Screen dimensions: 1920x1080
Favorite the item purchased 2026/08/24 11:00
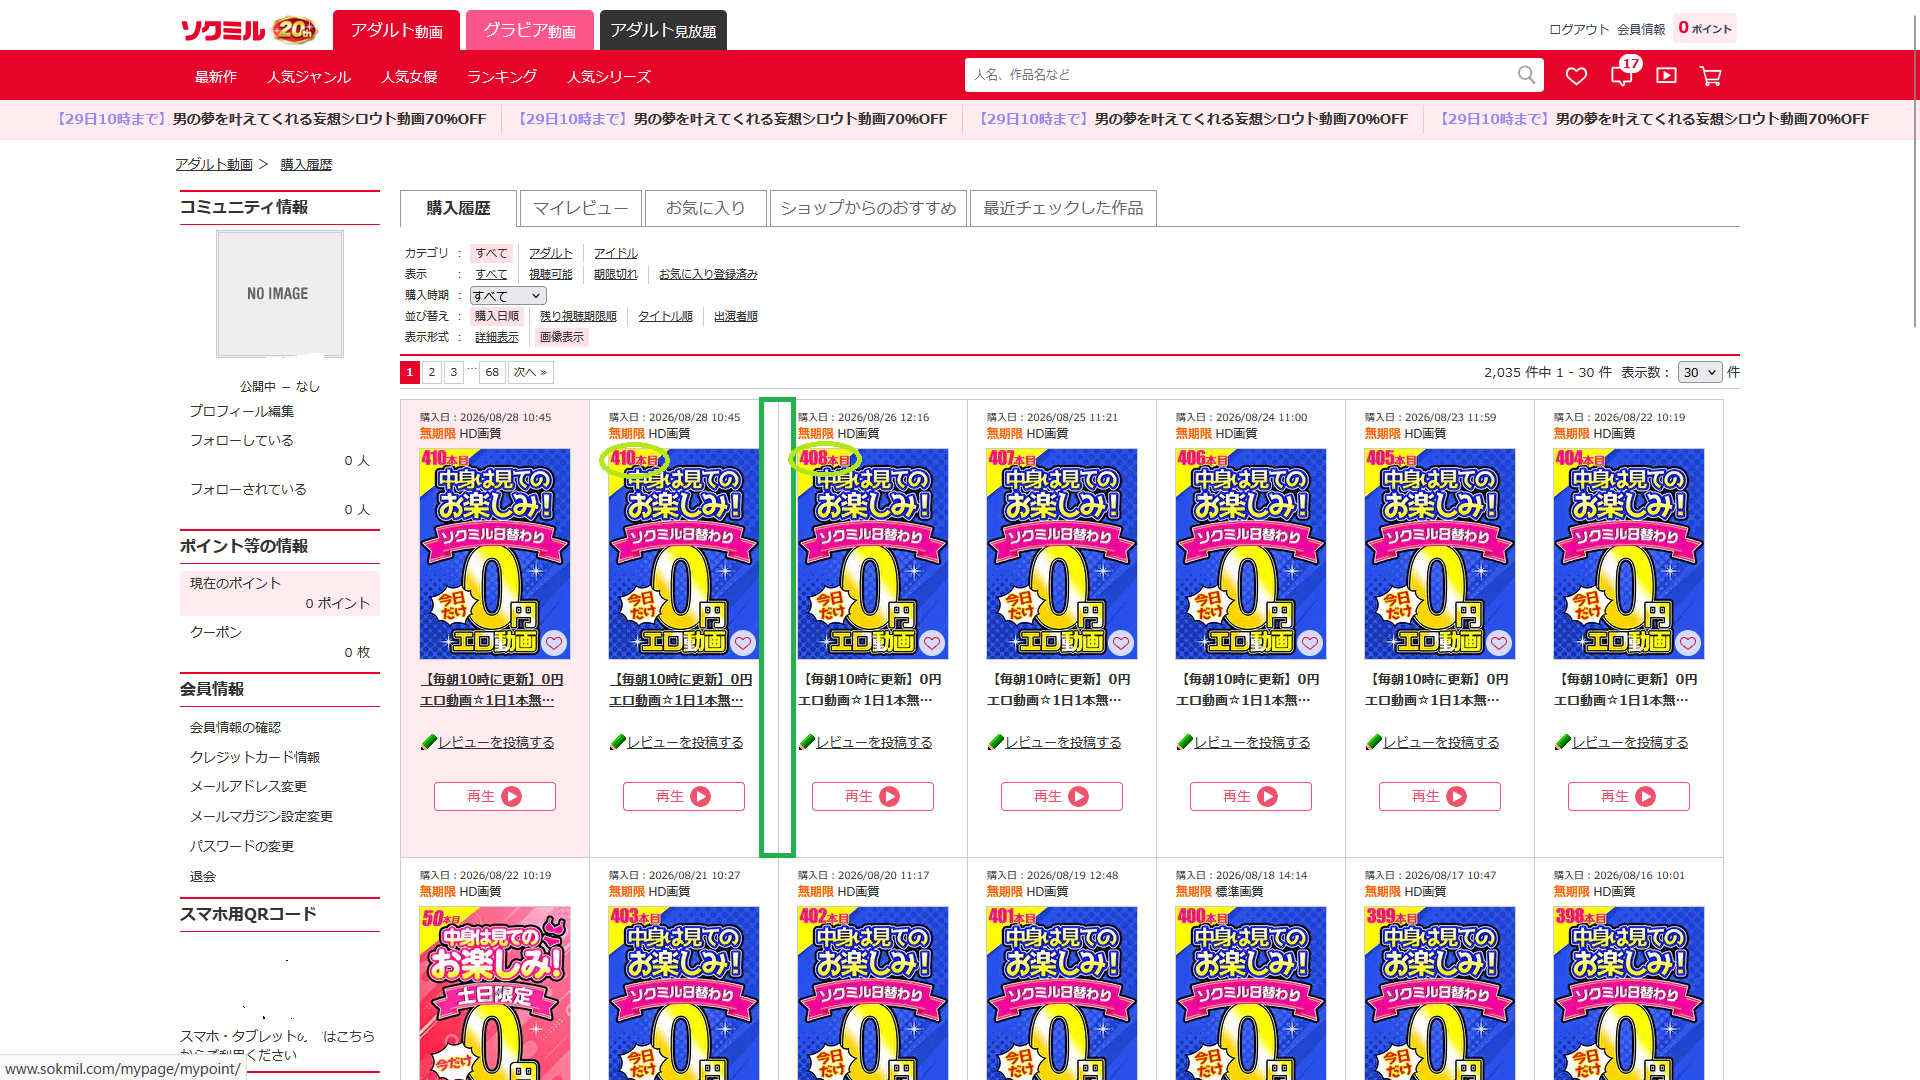click(x=1310, y=643)
